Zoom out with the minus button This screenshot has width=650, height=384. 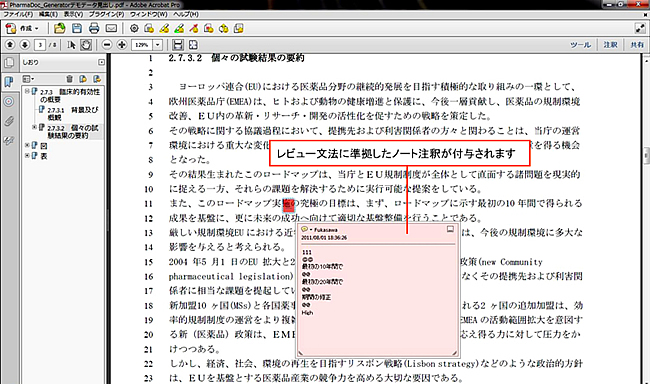pos(107,44)
